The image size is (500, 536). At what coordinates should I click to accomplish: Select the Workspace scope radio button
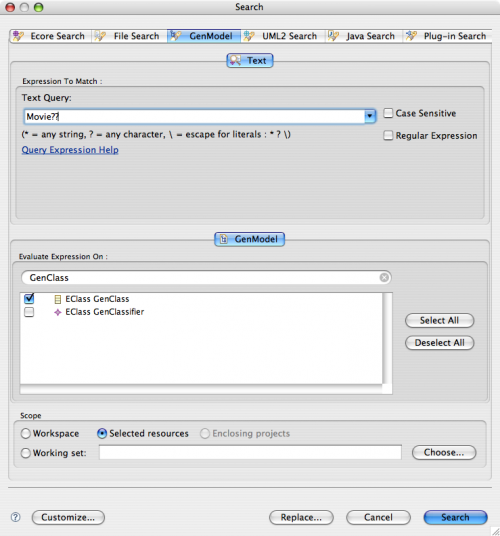tap(26, 433)
